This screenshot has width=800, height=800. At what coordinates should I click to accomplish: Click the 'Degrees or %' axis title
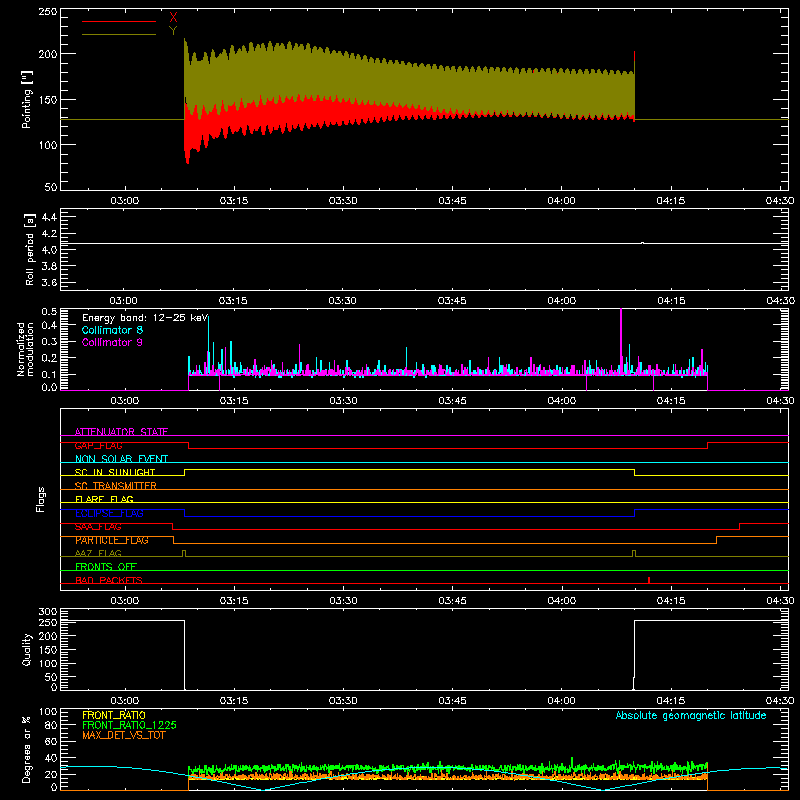pyautogui.click(x=27, y=749)
